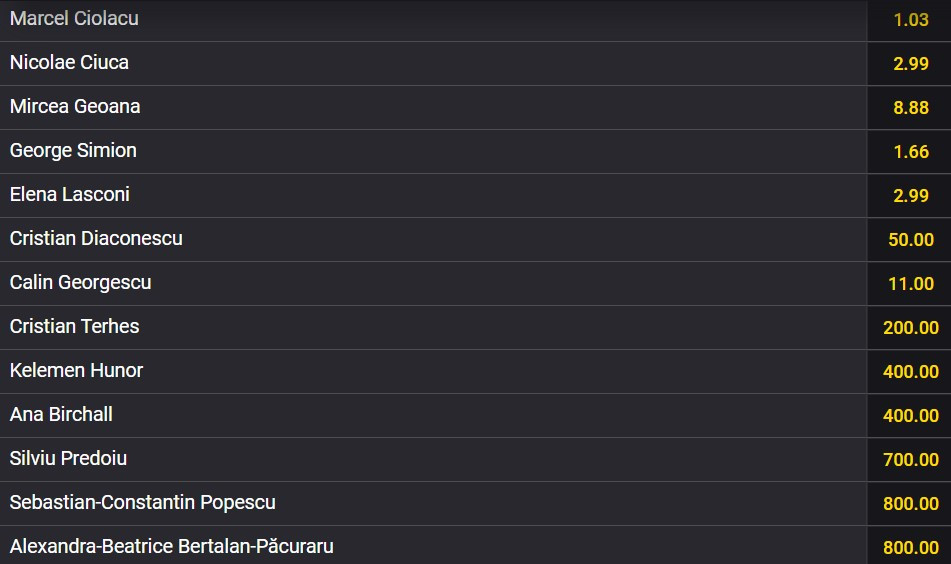Screen dimensions: 951x564
Task: Select the 1.03 odds for Marcel Ciolacu
Action: pyautogui.click(x=910, y=20)
